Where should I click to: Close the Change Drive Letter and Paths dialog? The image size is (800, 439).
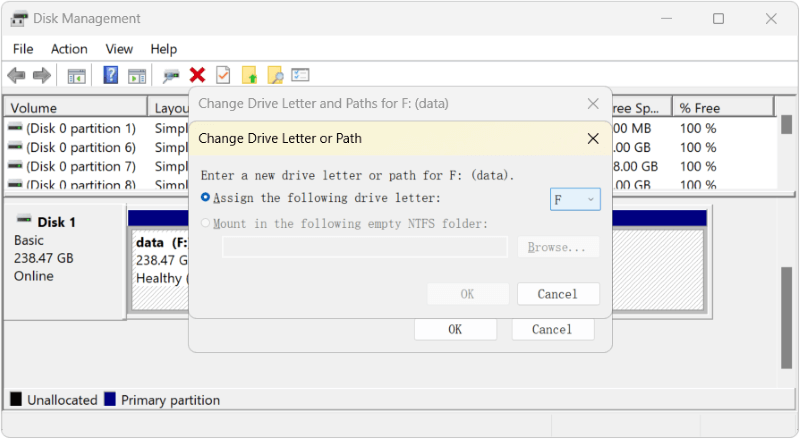593,104
